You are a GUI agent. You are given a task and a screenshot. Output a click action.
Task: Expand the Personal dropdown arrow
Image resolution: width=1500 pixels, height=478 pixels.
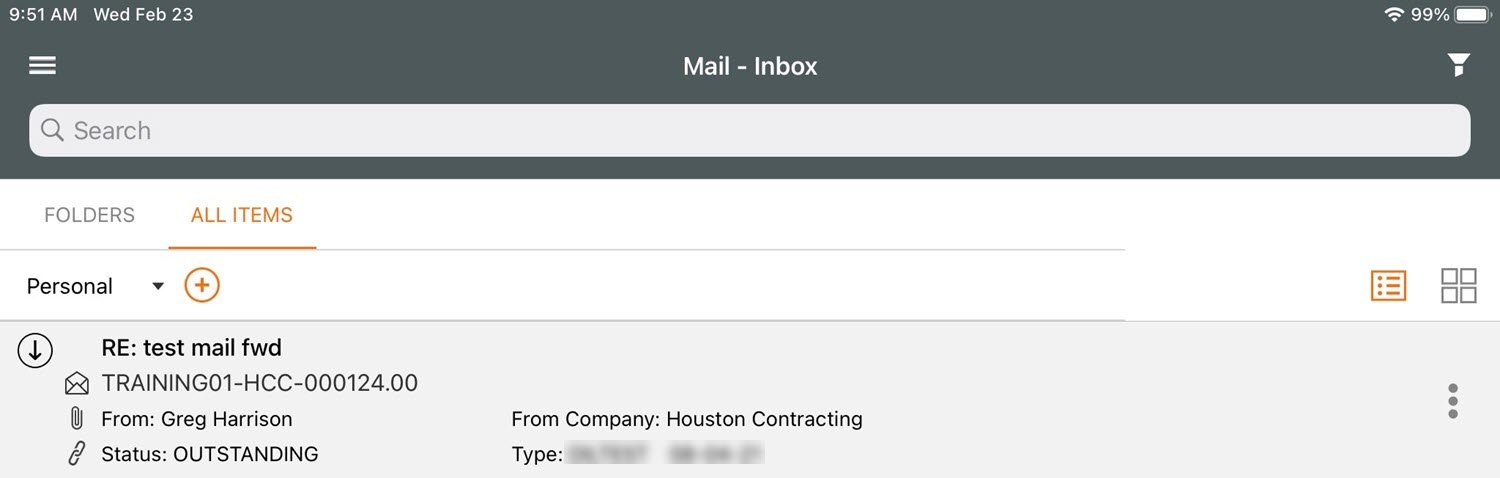(x=158, y=287)
